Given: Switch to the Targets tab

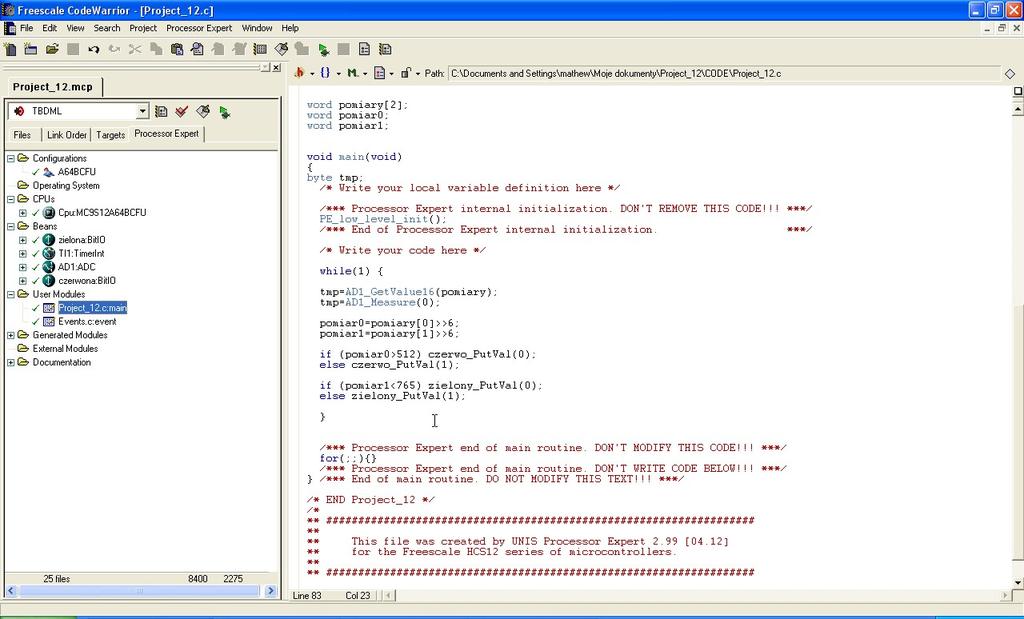Looking at the screenshot, I should 110,135.
